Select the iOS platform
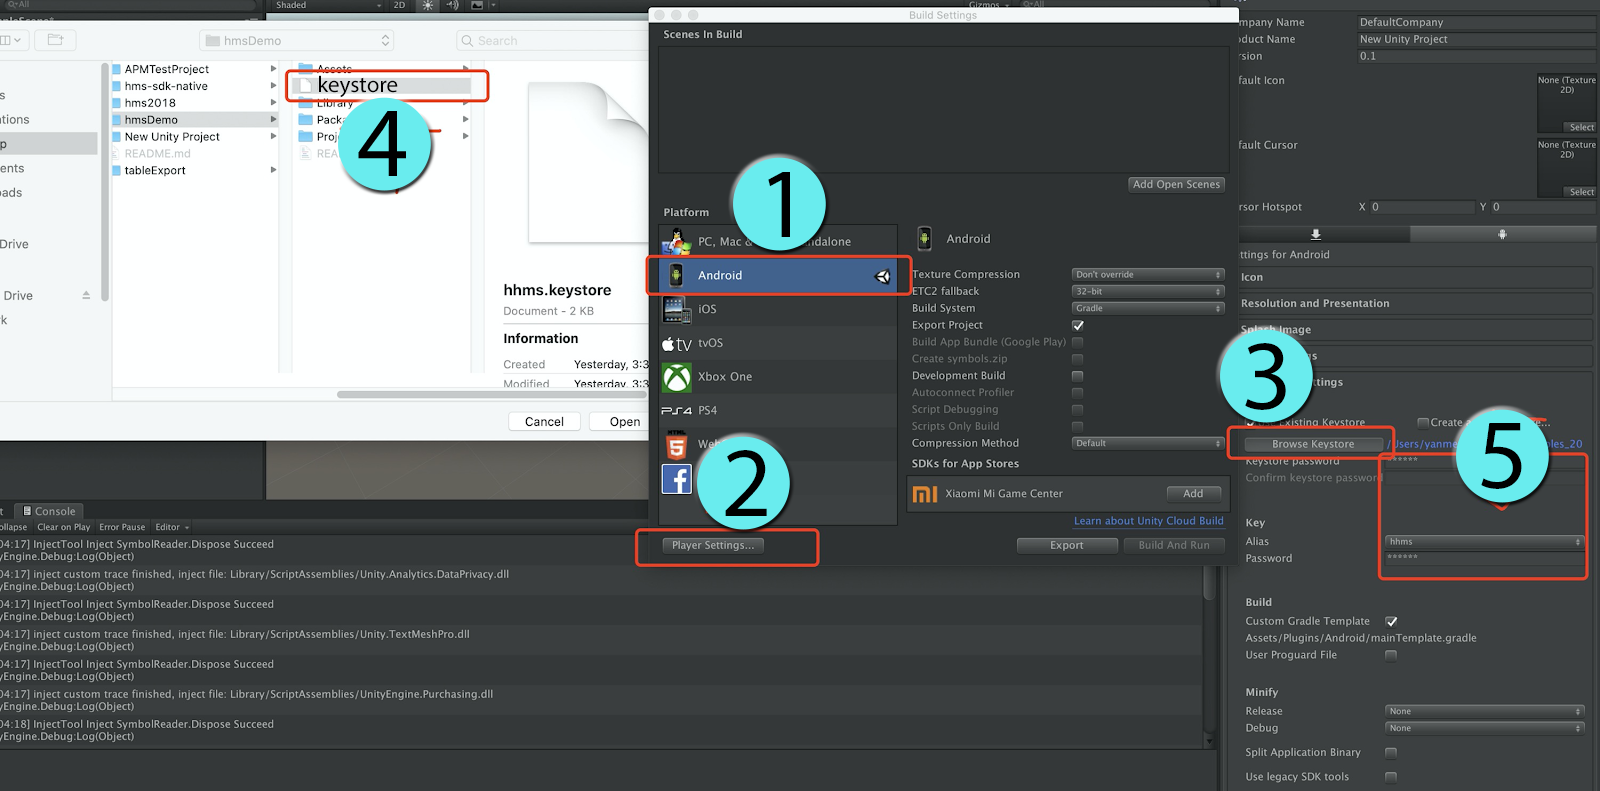Viewport: 1600px width, 791px height. click(x=778, y=310)
